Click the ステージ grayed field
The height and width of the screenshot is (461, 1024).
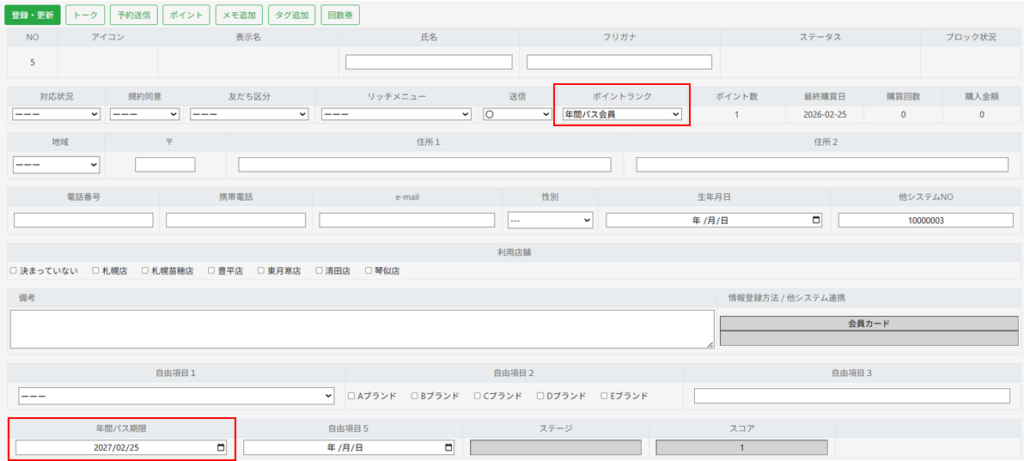click(556, 447)
